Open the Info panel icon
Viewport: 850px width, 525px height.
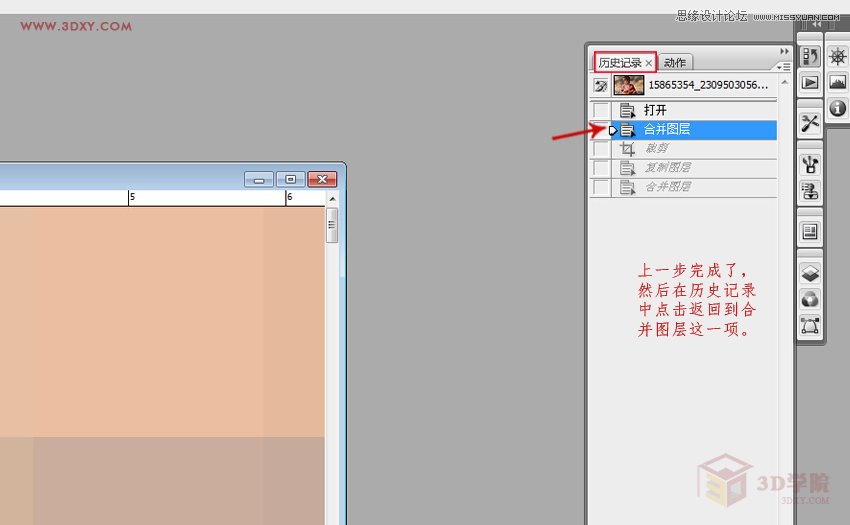point(838,108)
